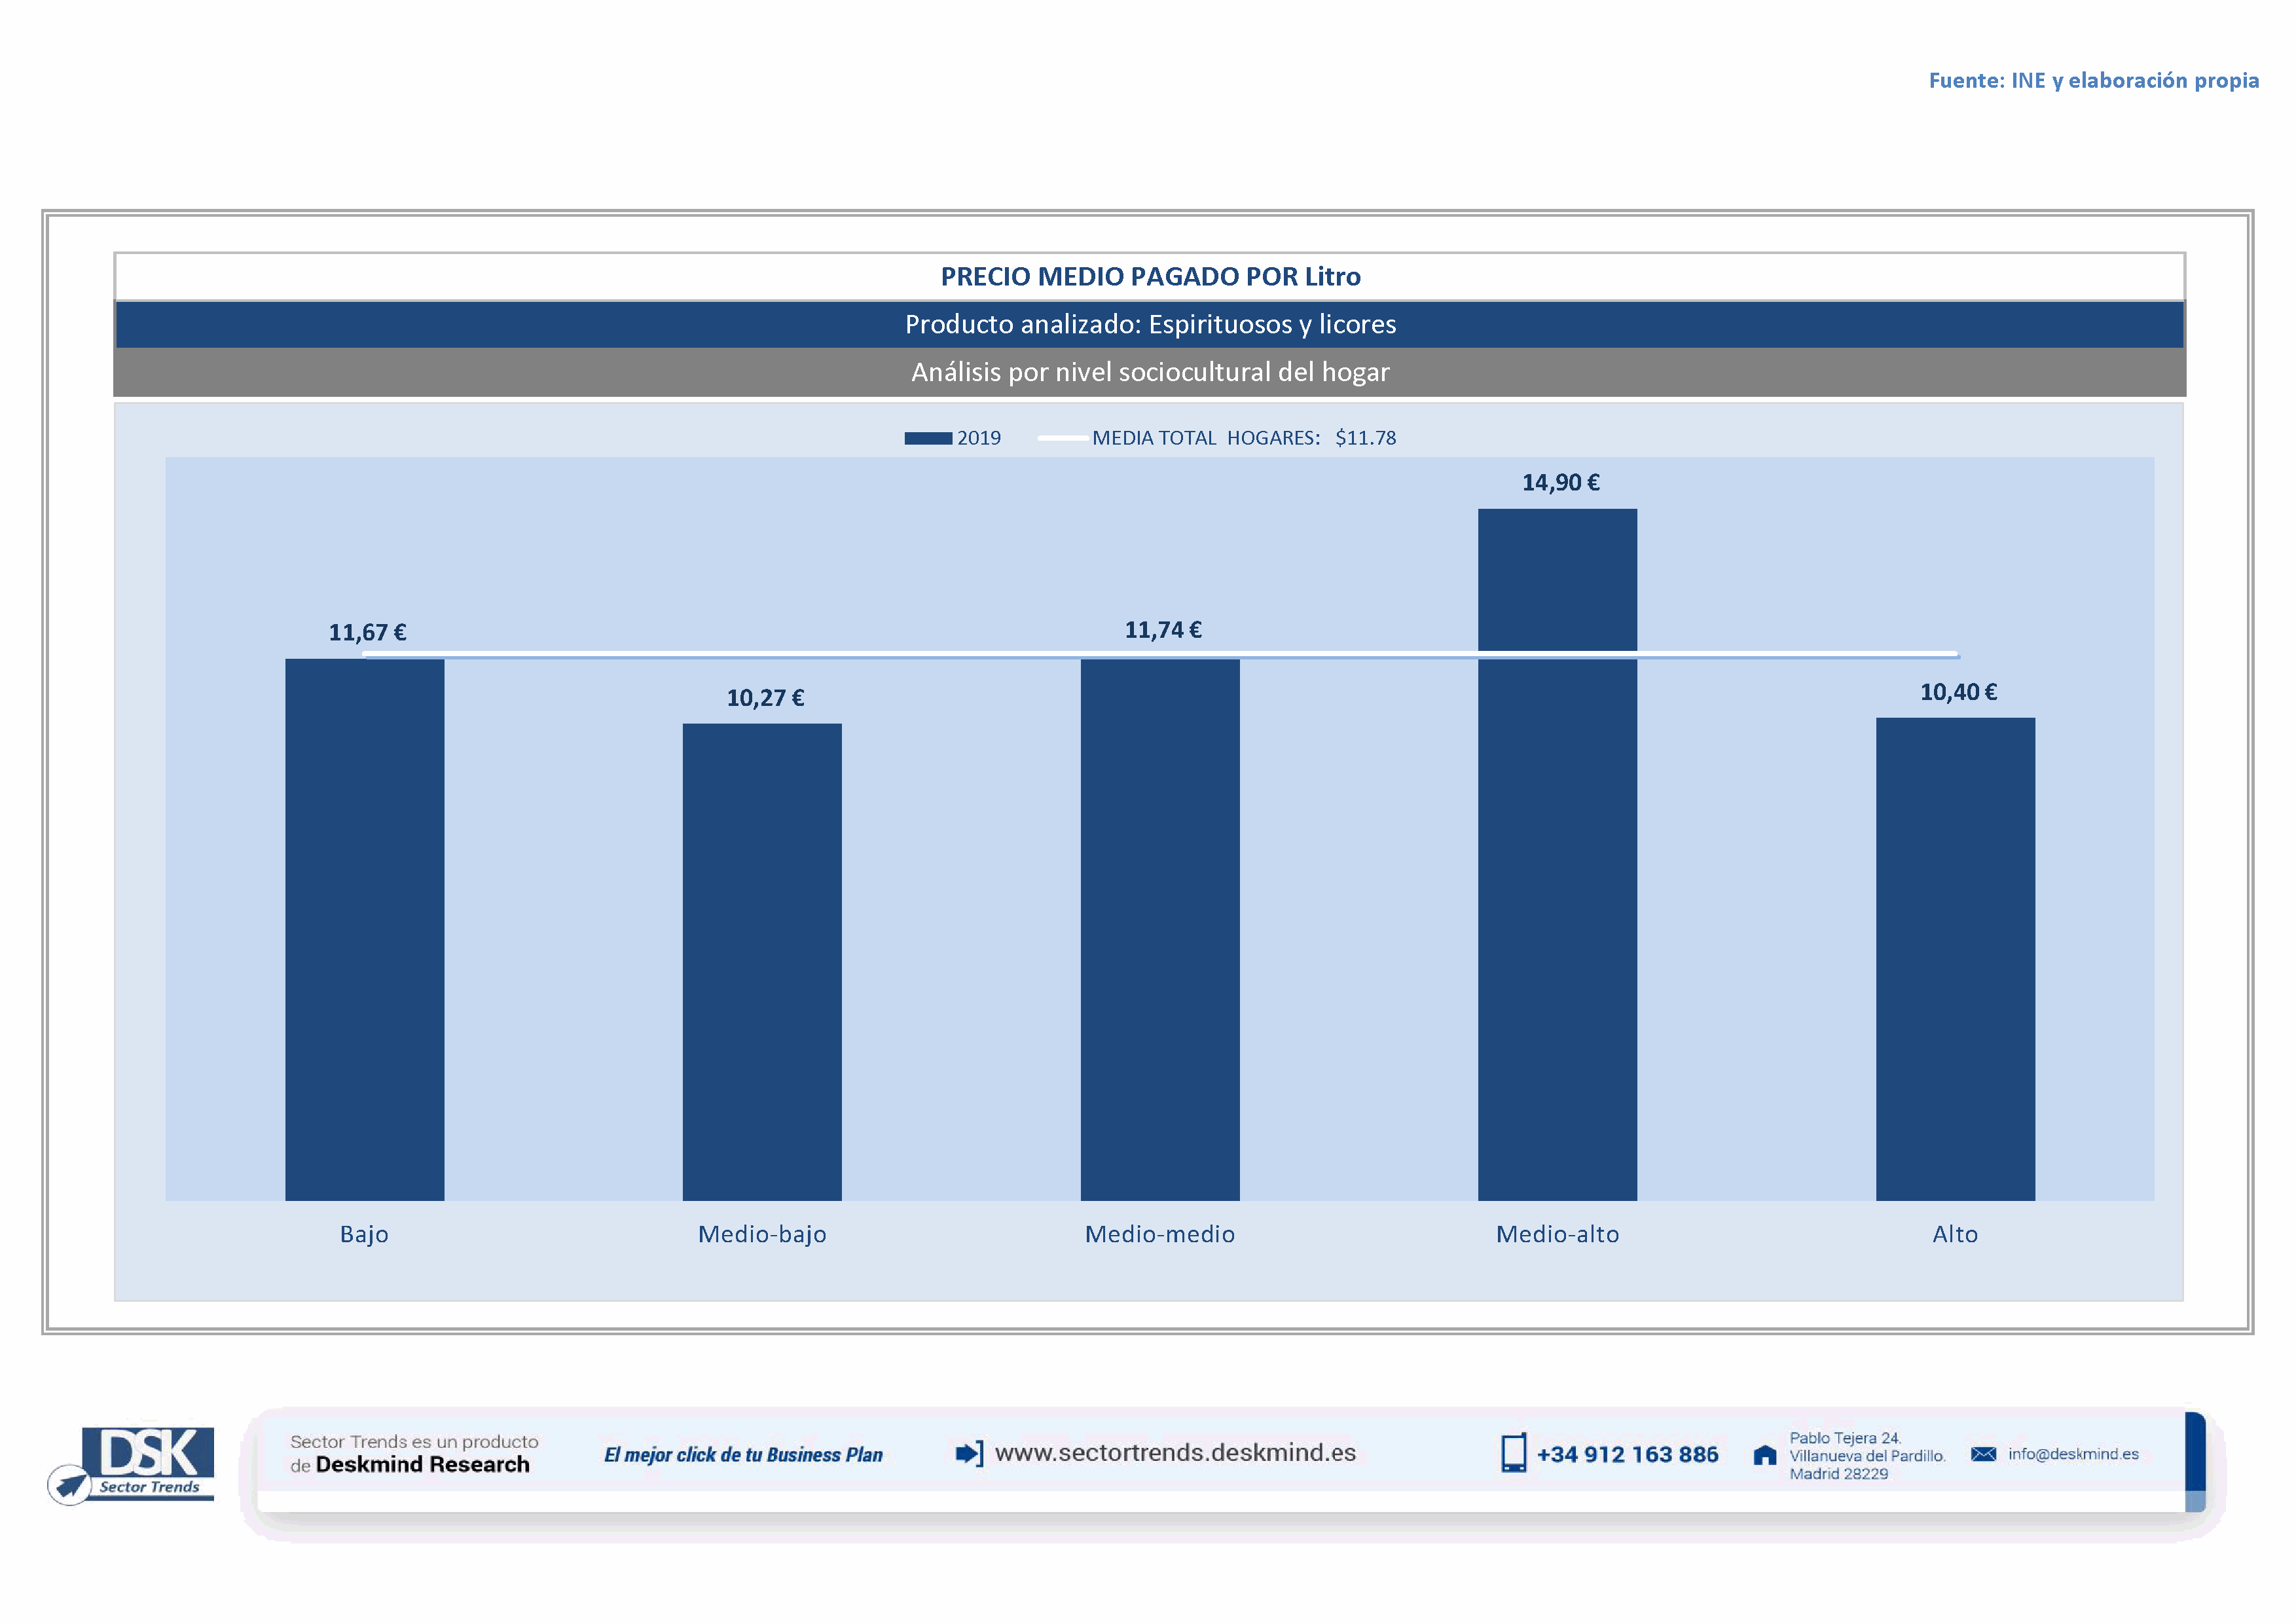This screenshot has width=2296, height=1624.
Task: Click the Medio-bajo axis label
Action: (762, 1234)
